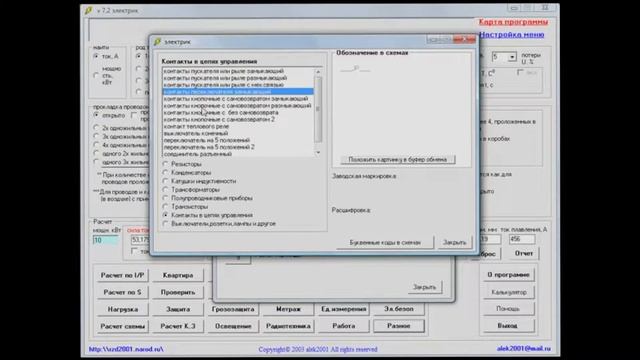This screenshot has width=640, height=360.
Task: Open 'Настройка меню' link
Action: click(511, 35)
